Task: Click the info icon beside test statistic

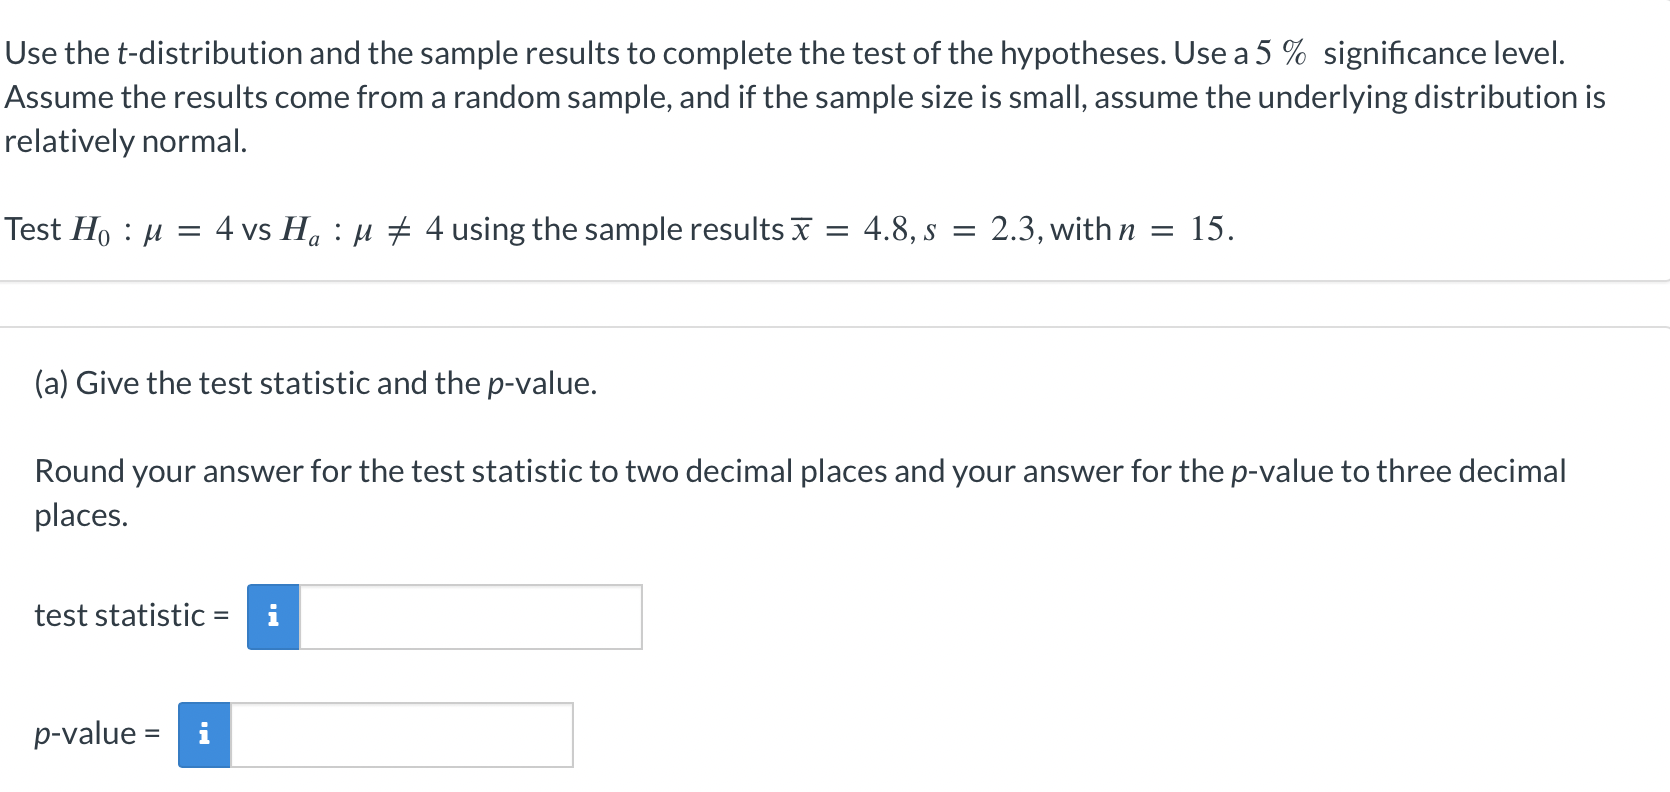Action: pyautogui.click(x=272, y=616)
